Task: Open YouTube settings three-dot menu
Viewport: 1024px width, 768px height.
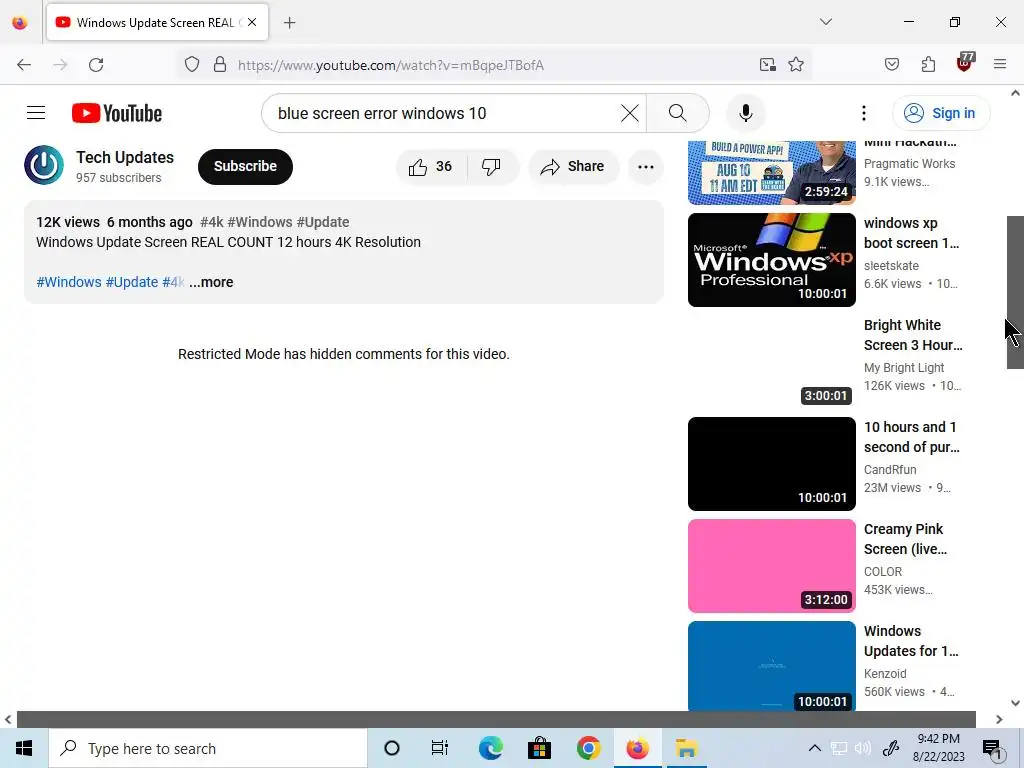Action: tap(863, 113)
